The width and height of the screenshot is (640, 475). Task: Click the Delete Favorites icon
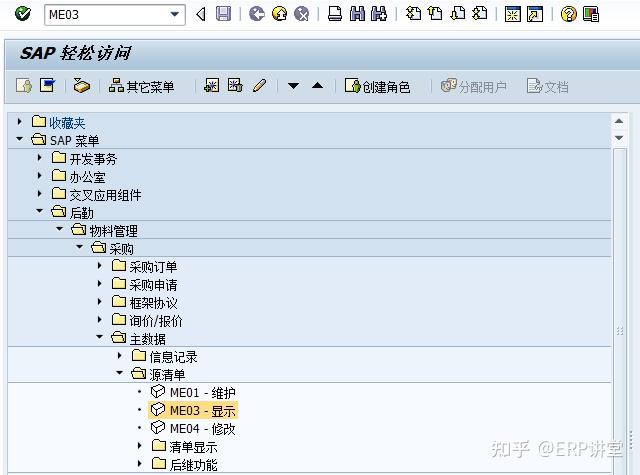pos(235,86)
